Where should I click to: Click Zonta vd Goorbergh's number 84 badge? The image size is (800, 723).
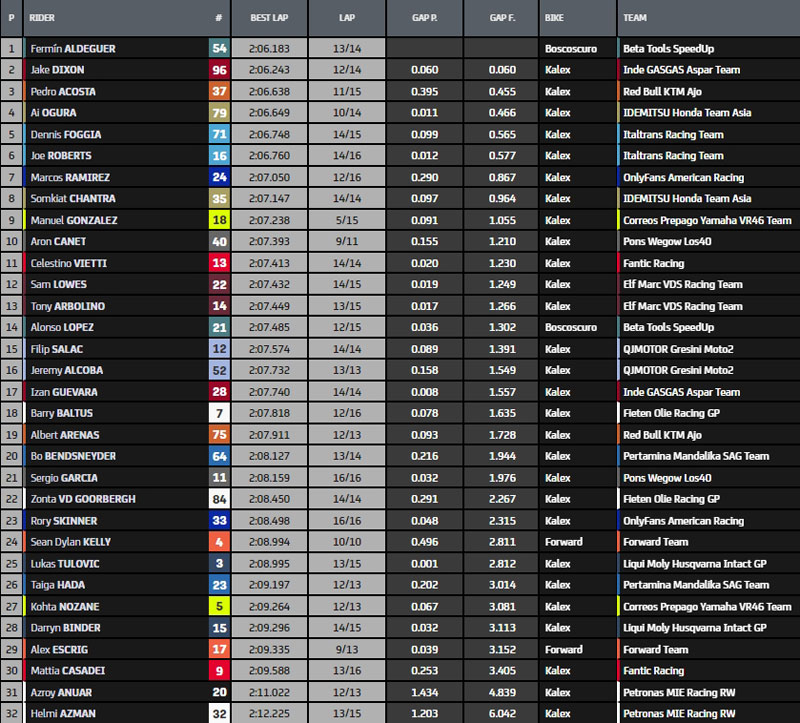(x=218, y=499)
